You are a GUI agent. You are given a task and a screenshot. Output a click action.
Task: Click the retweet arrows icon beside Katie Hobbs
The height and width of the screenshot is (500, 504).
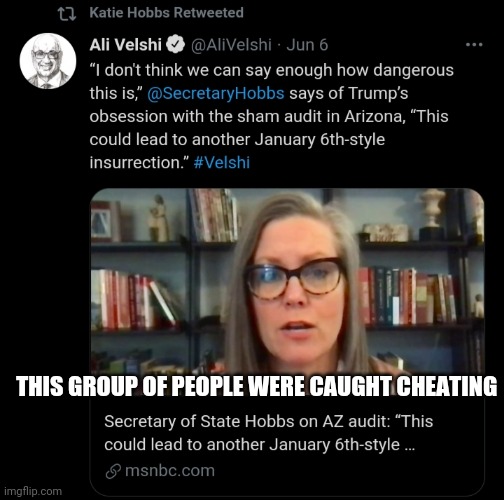[x=67, y=13]
